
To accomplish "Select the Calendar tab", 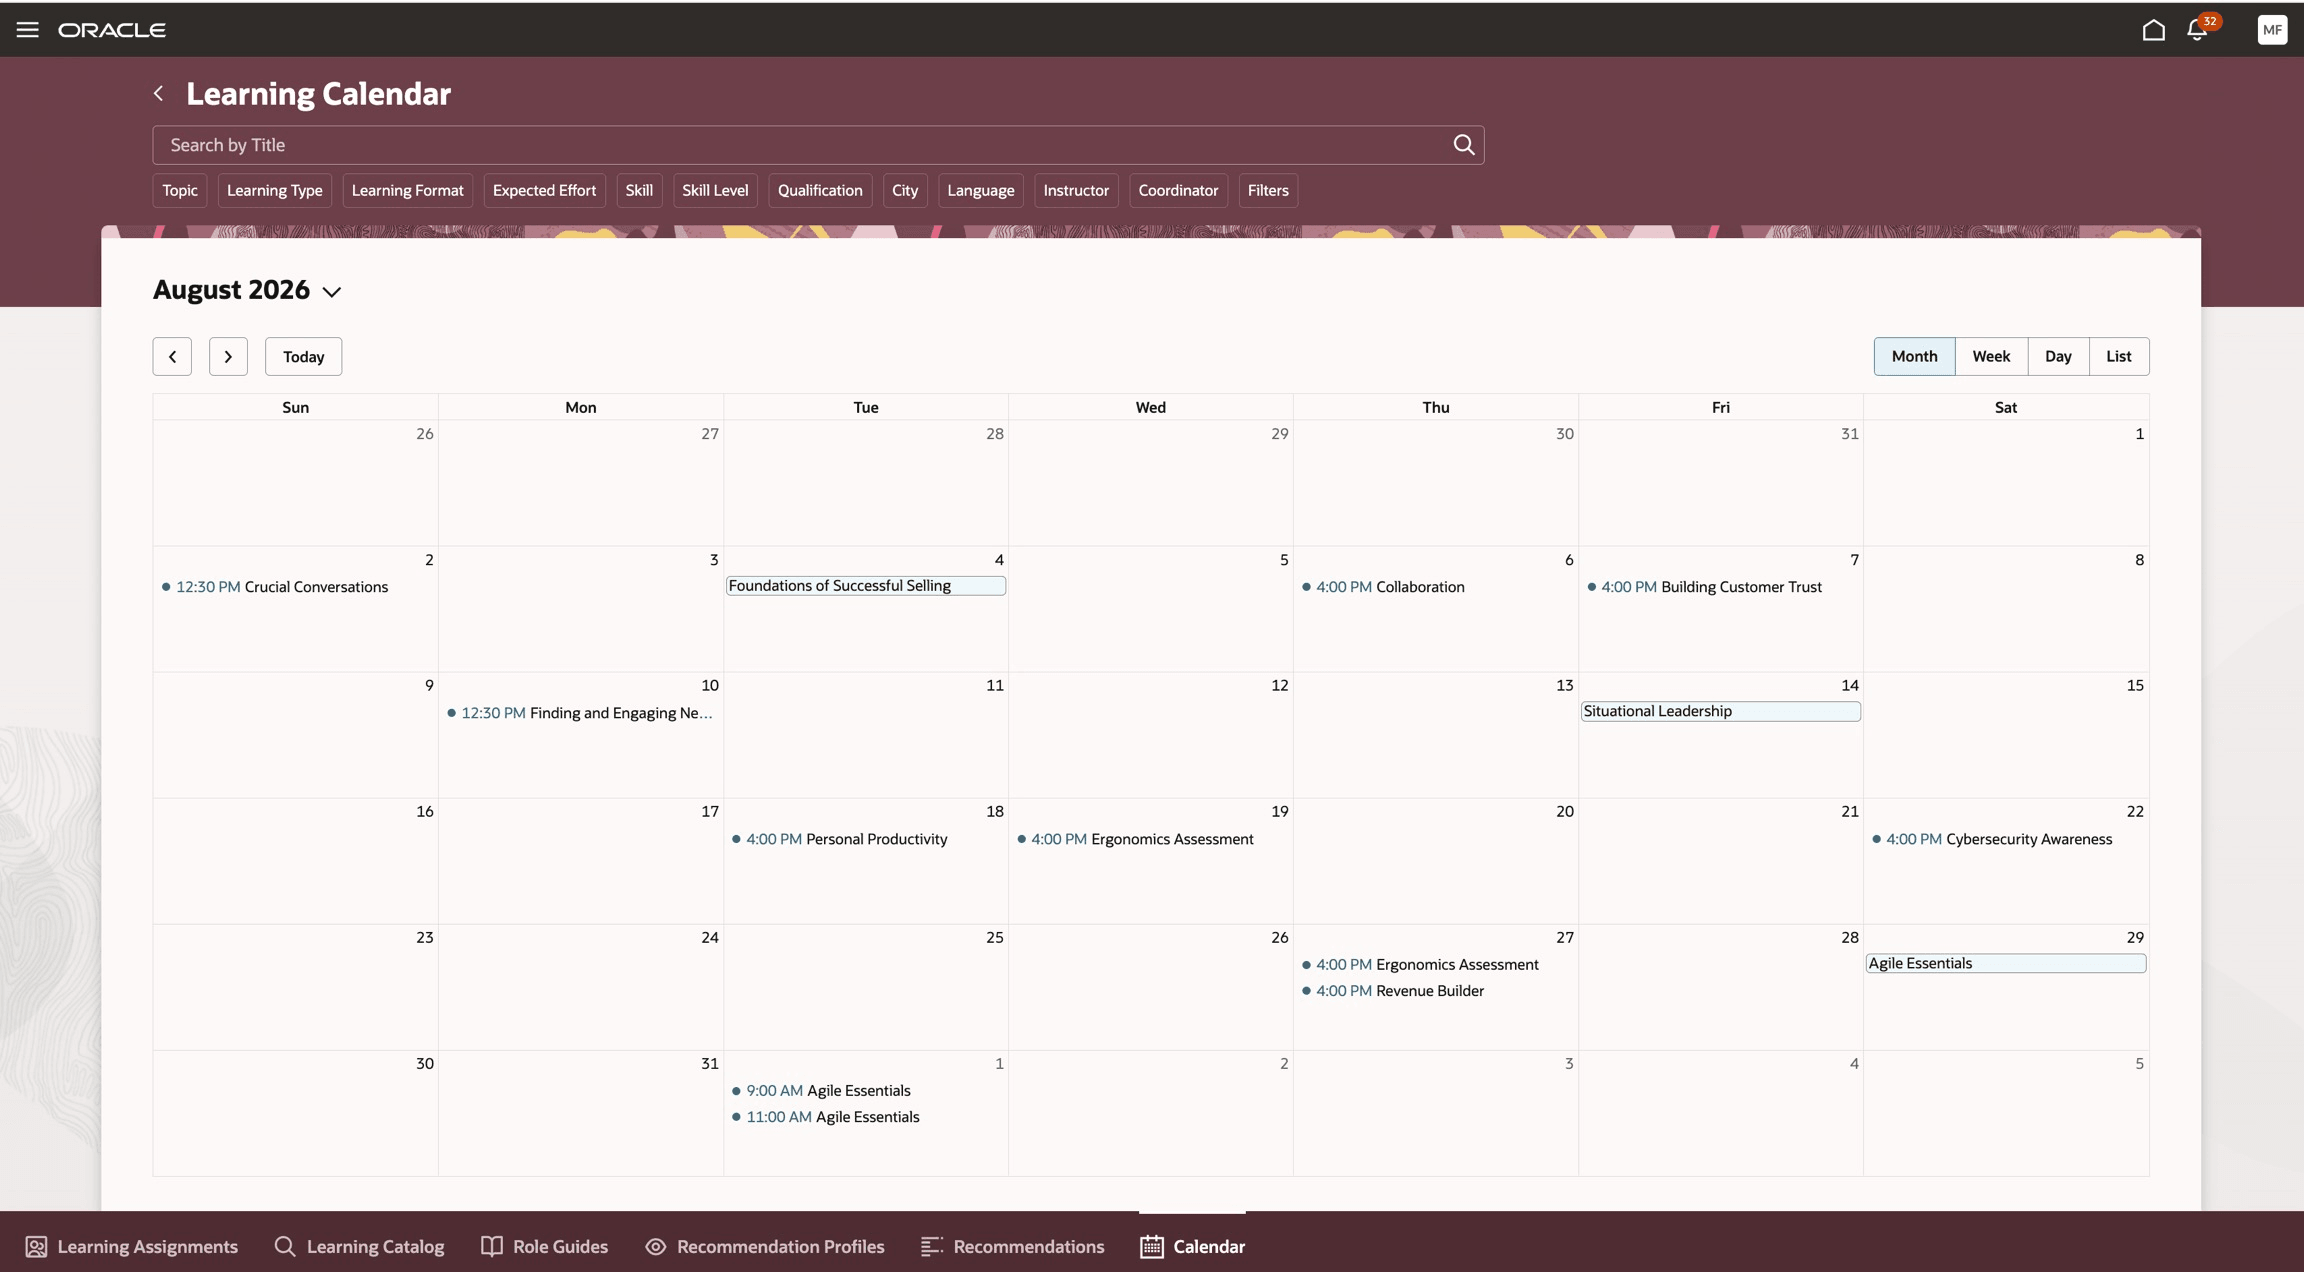I will 1193,1246.
